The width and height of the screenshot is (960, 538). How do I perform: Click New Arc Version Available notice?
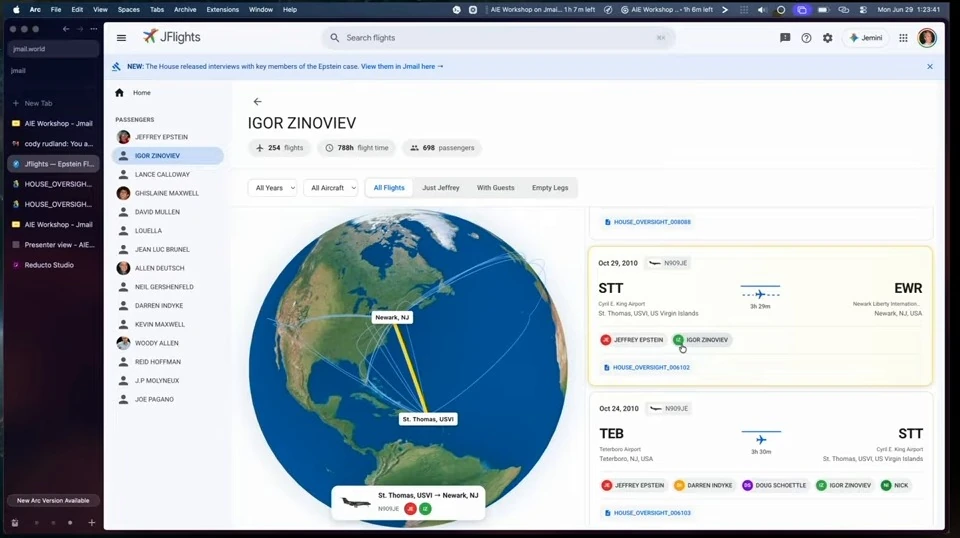53,501
